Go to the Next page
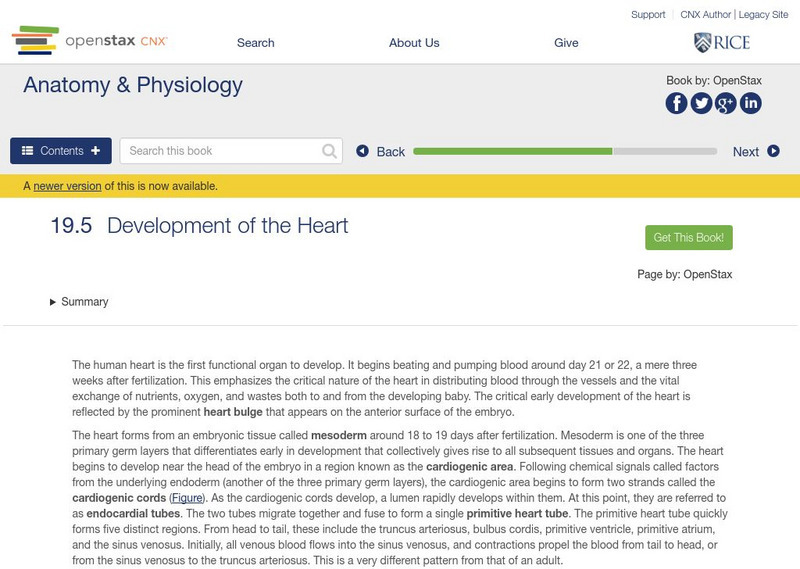800x569 pixels. click(755, 152)
